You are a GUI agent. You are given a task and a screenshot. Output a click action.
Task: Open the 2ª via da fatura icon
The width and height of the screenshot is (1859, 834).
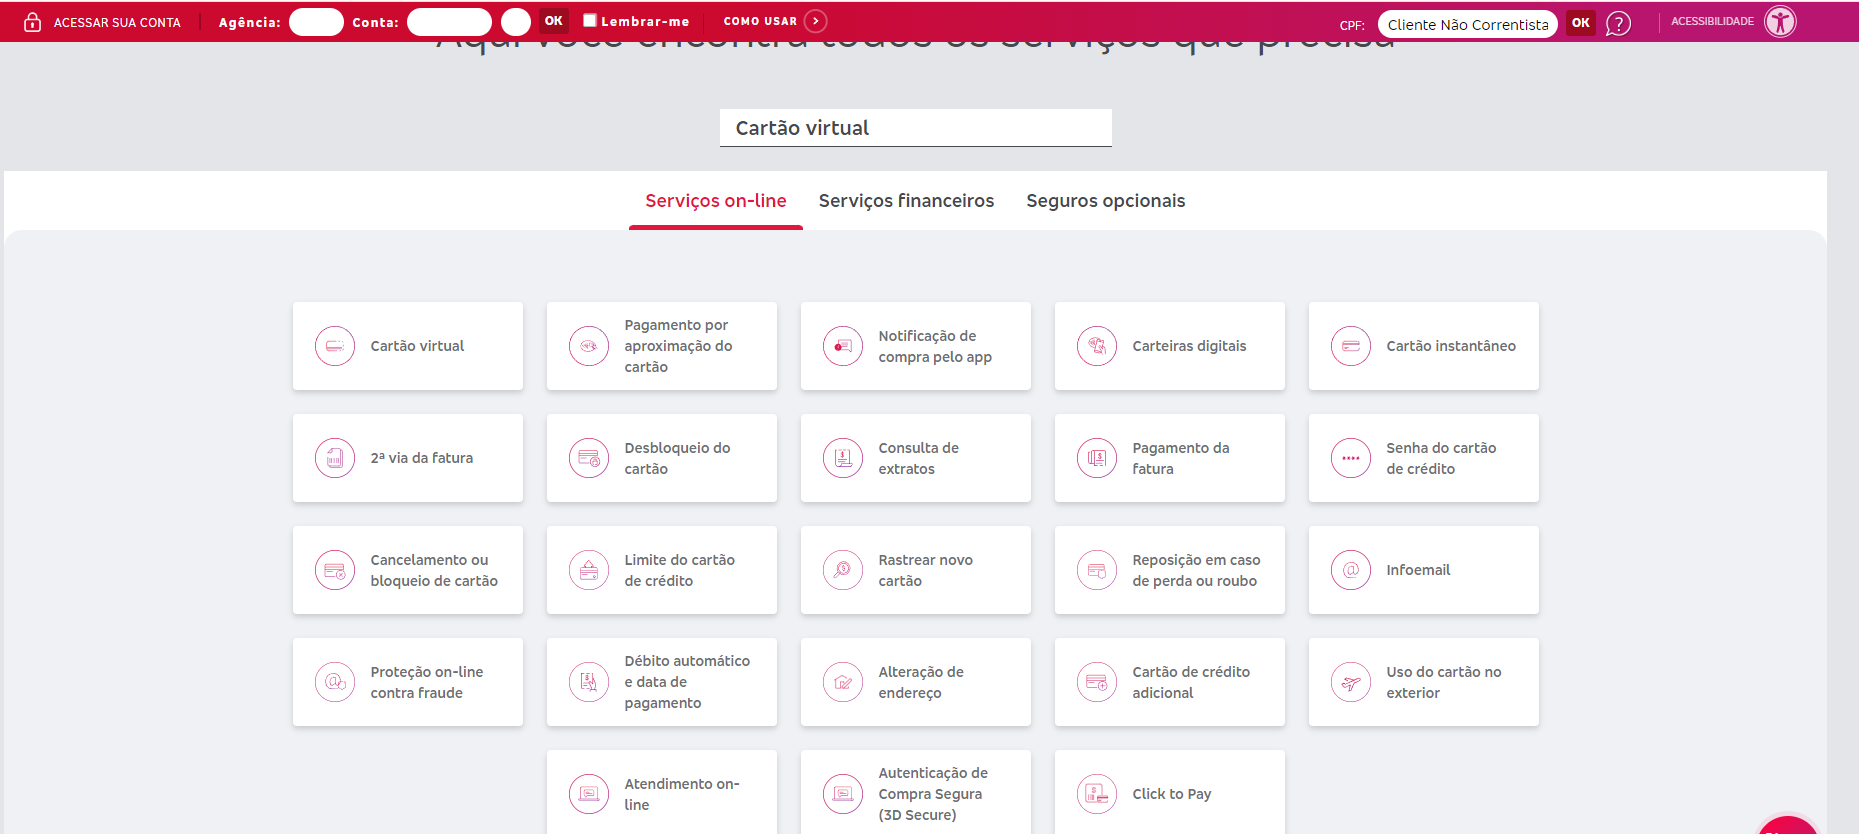(x=335, y=458)
